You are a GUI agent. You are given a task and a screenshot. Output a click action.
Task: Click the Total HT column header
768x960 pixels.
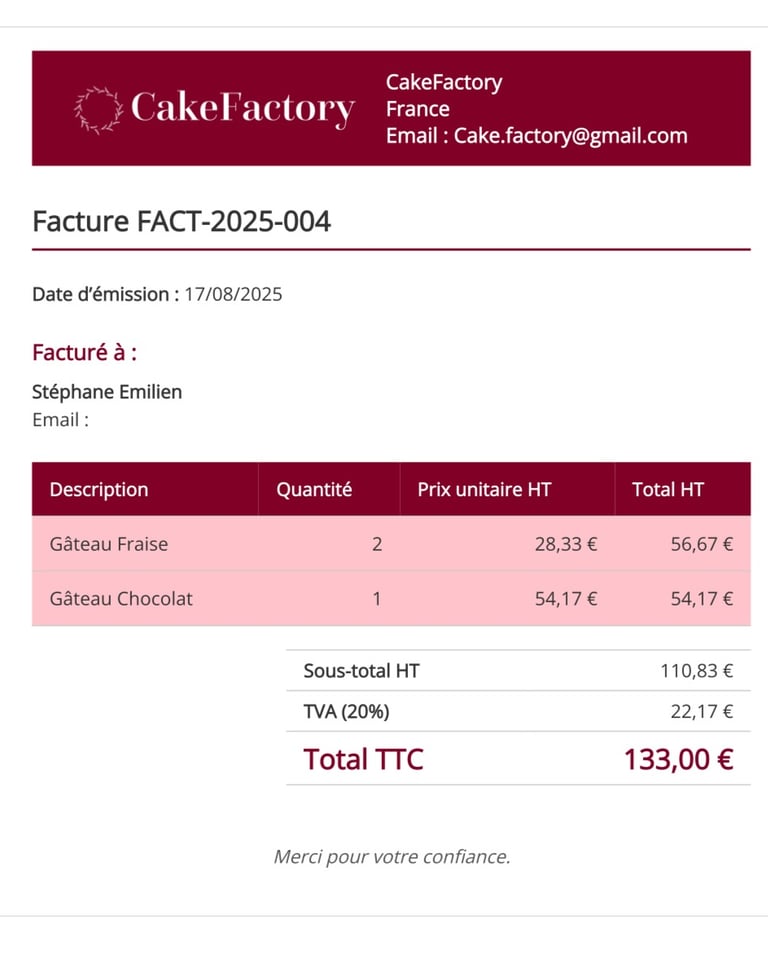668,489
